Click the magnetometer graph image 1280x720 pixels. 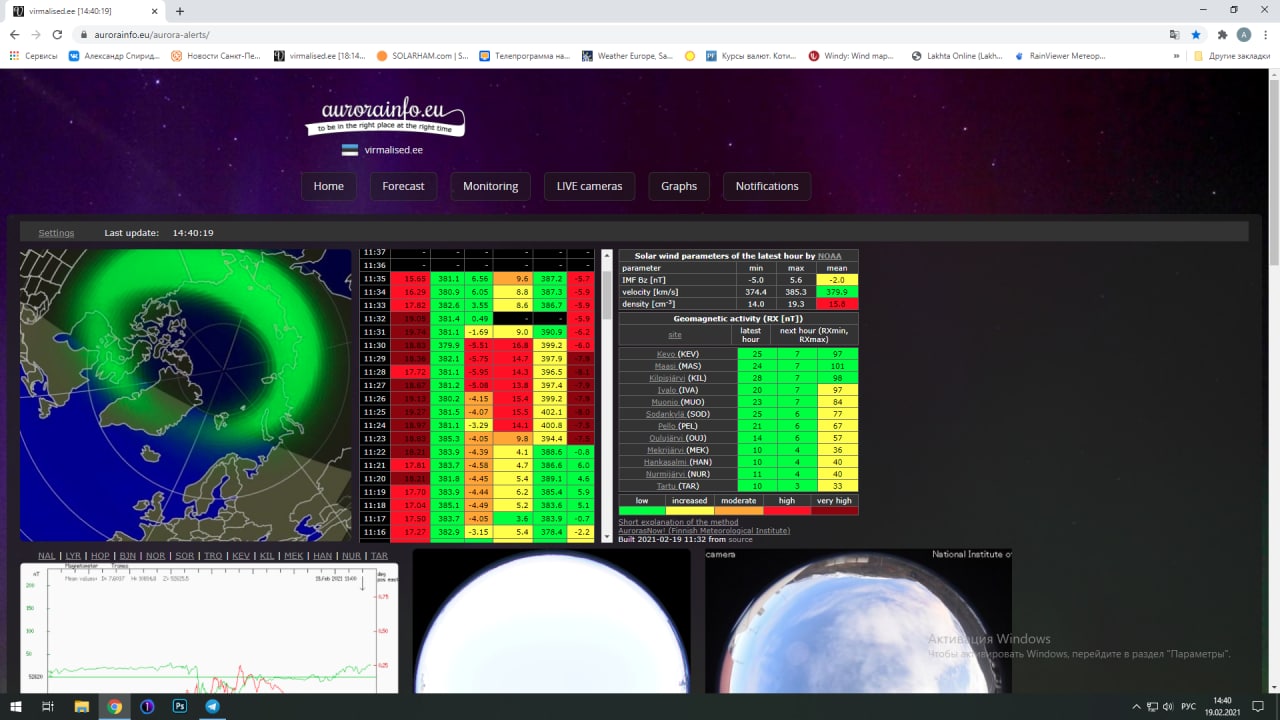coord(209,628)
